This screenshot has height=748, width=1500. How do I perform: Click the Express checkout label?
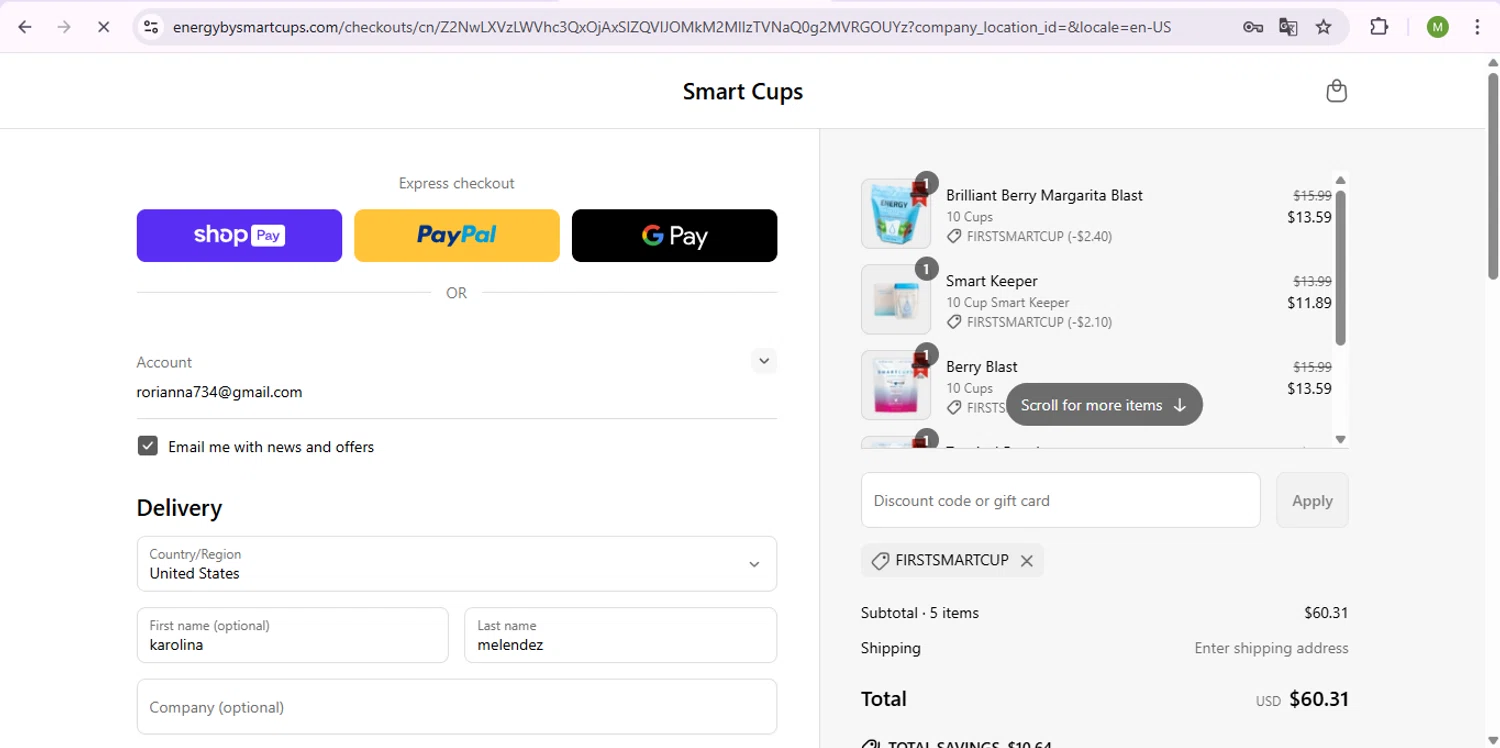coord(456,183)
